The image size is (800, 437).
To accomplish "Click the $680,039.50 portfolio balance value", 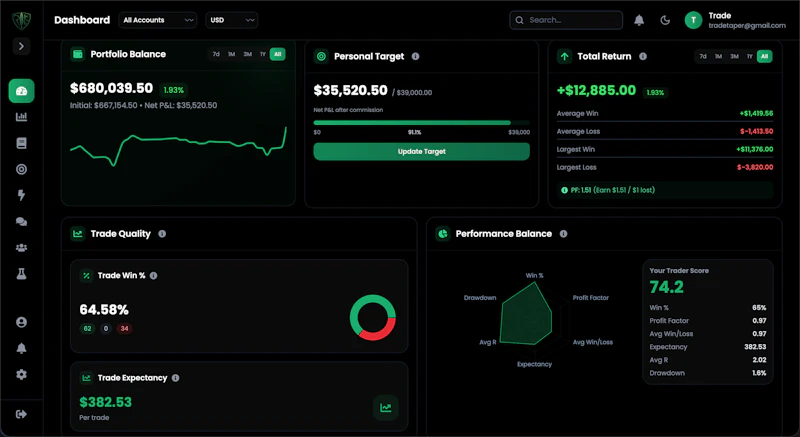I will (112, 88).
